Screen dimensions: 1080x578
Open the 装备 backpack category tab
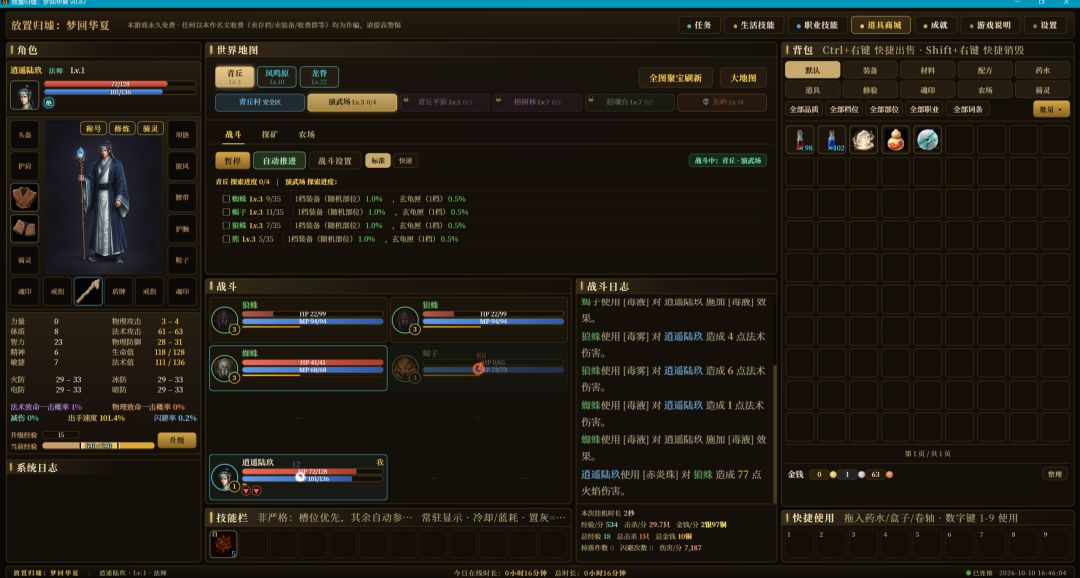(870, 70)
